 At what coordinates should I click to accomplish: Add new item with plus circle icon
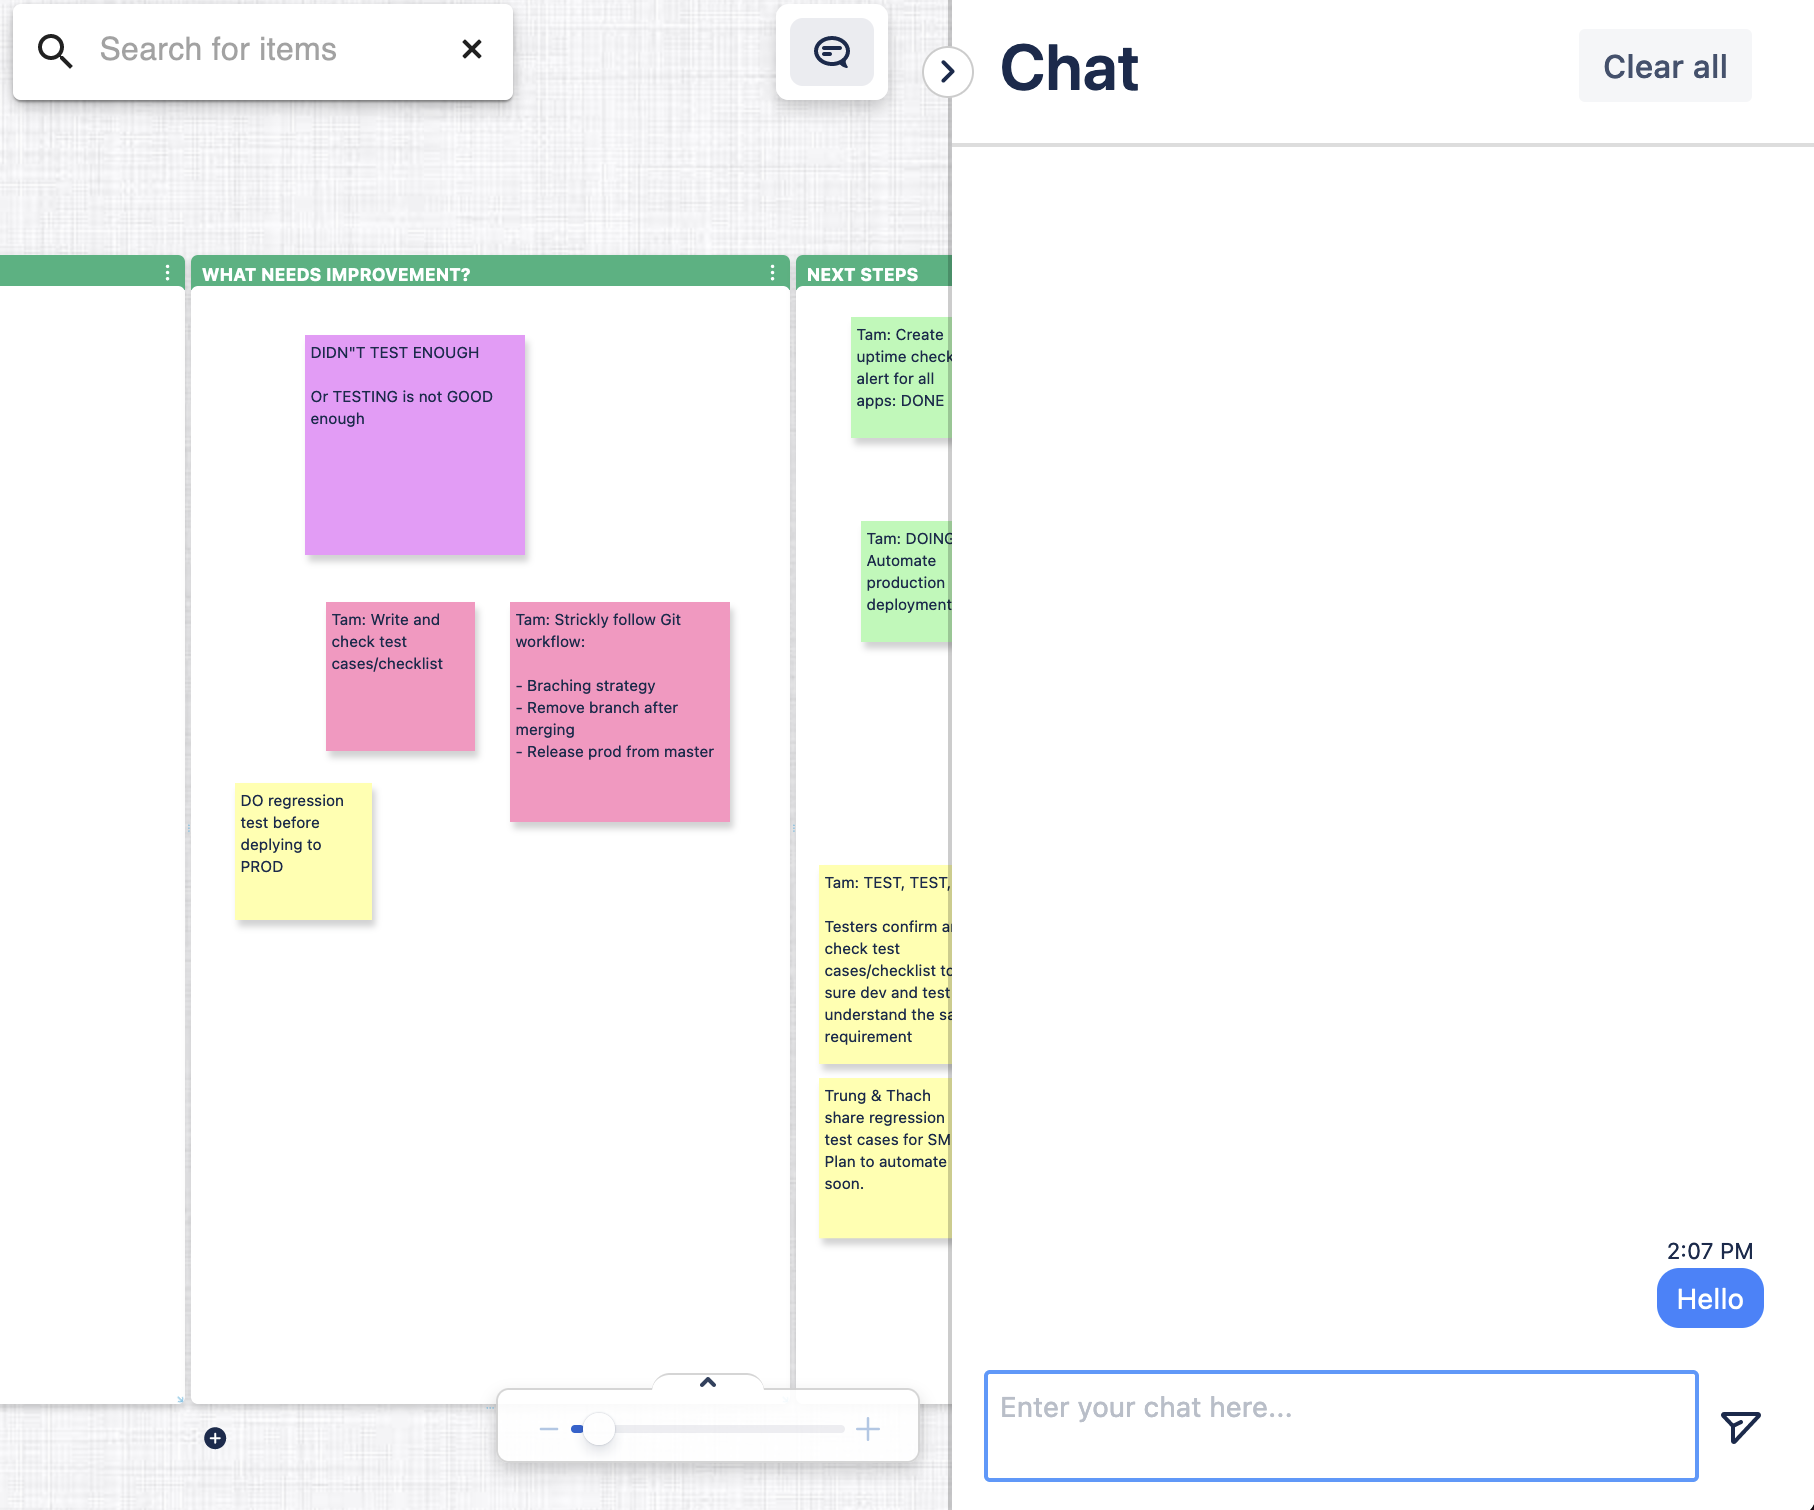(x=215, y=1438)
